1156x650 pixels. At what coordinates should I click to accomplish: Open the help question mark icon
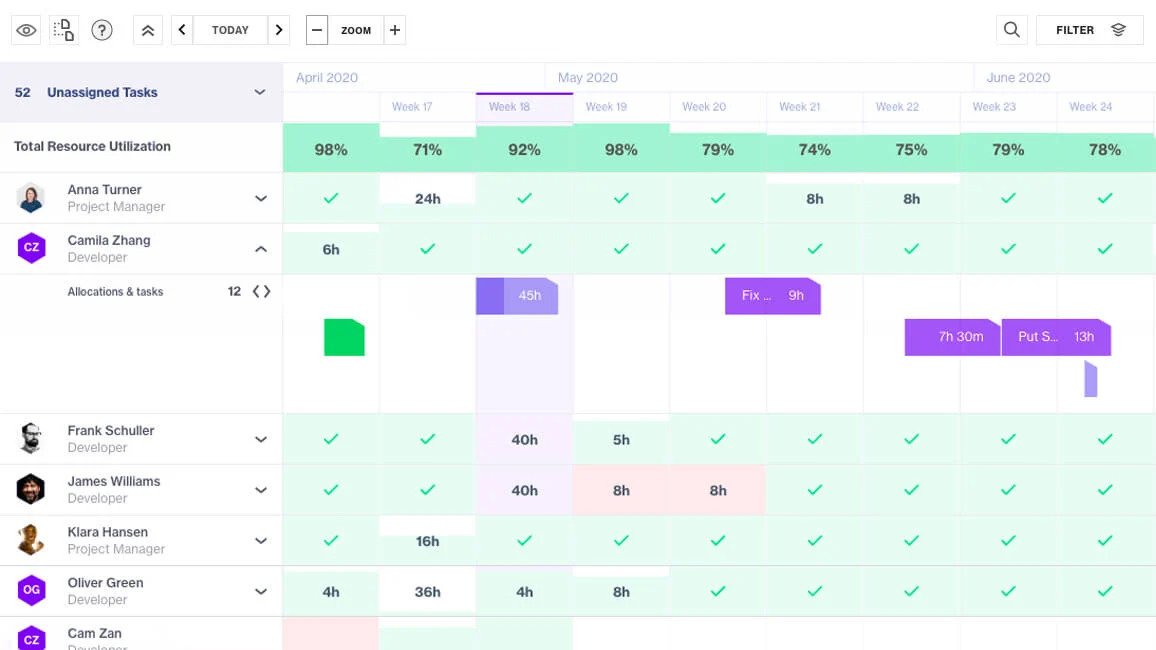102,30
